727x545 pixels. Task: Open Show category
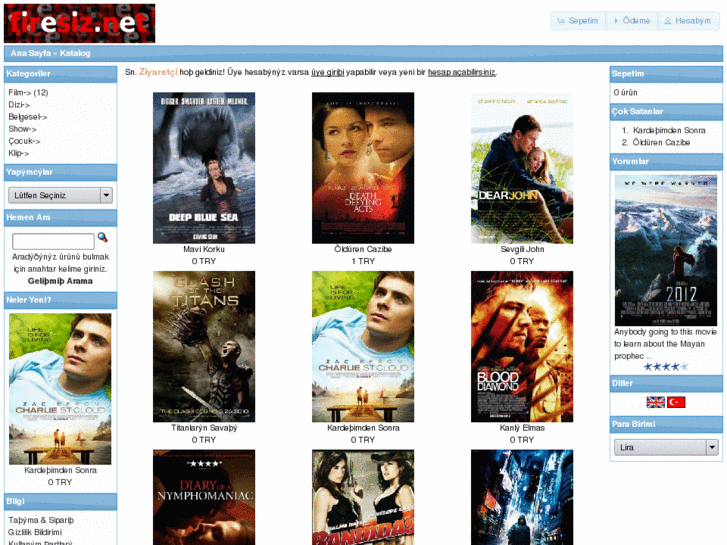(22, 129)
